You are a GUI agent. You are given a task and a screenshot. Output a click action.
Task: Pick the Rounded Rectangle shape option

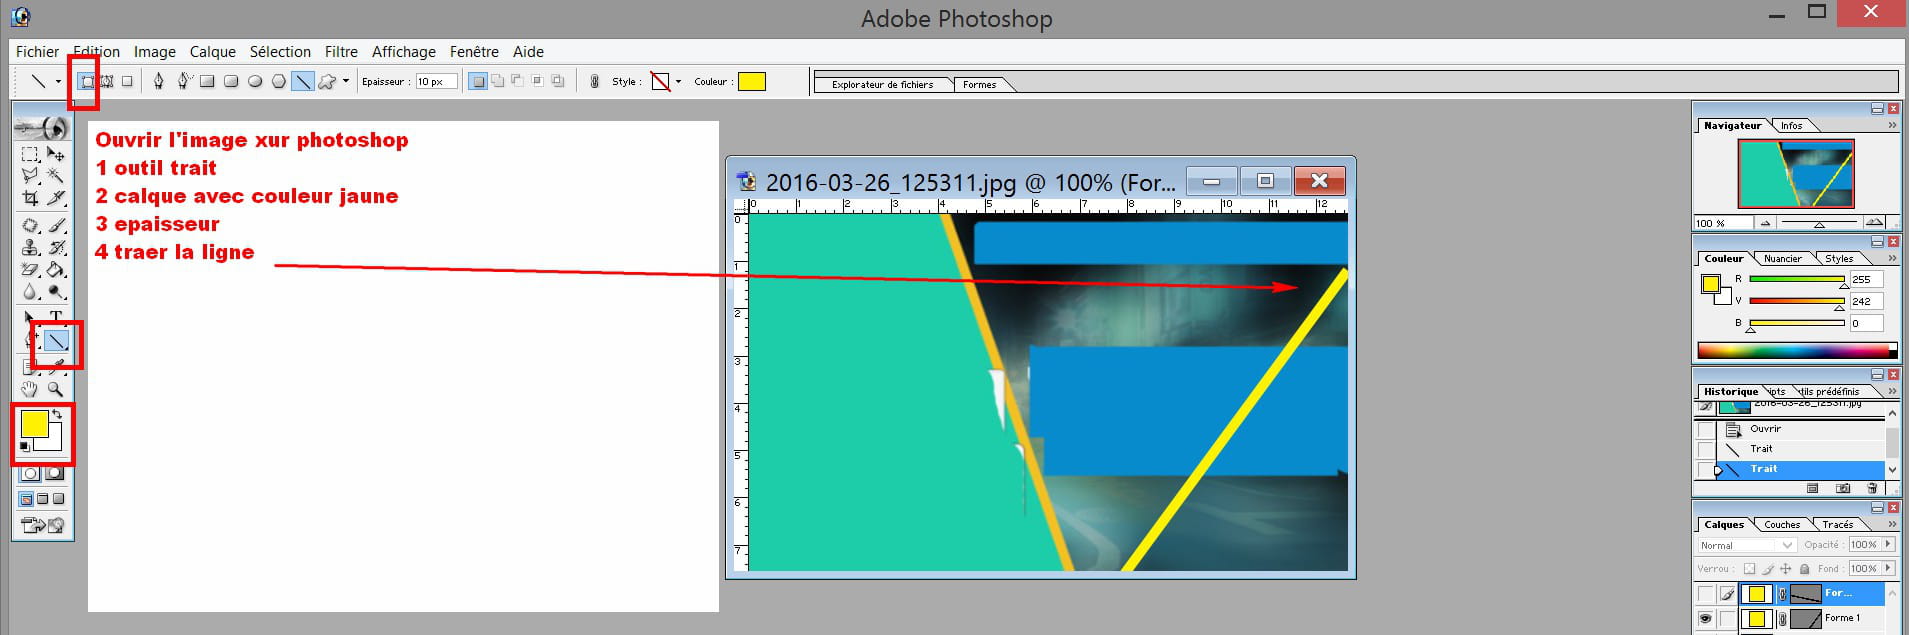231,81
